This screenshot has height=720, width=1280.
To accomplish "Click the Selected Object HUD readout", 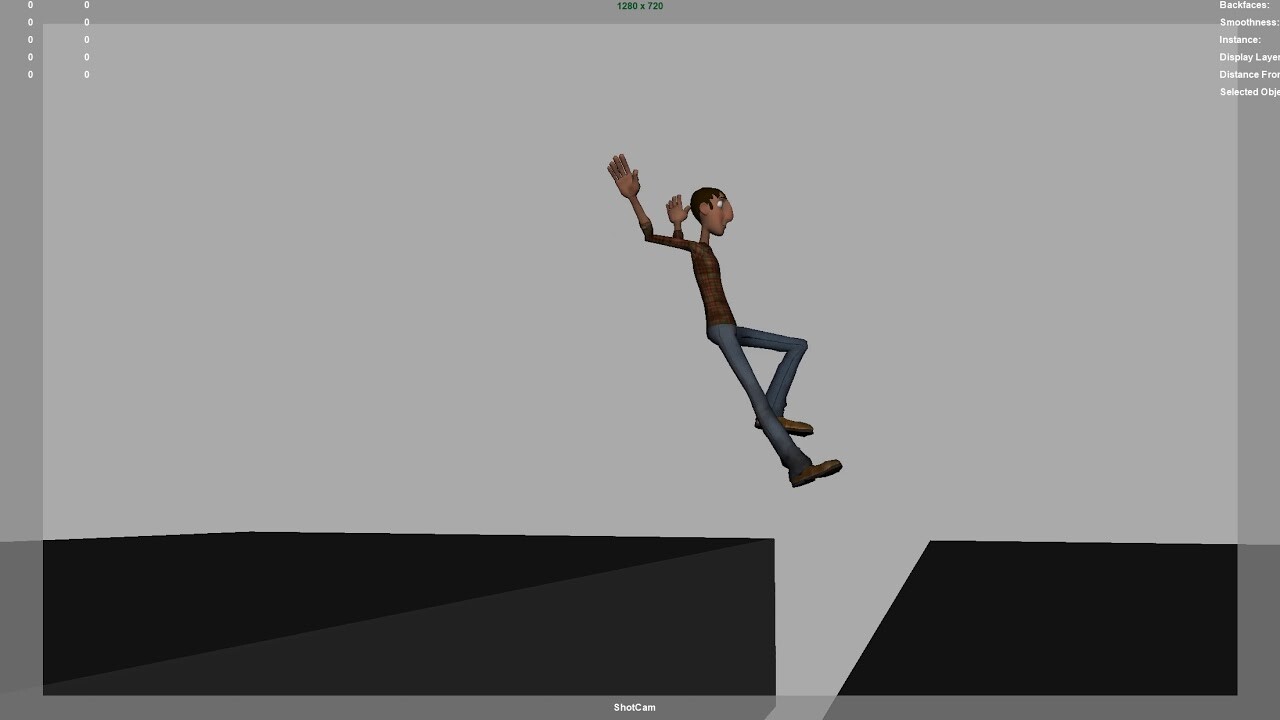I will tap(1248, 91).
